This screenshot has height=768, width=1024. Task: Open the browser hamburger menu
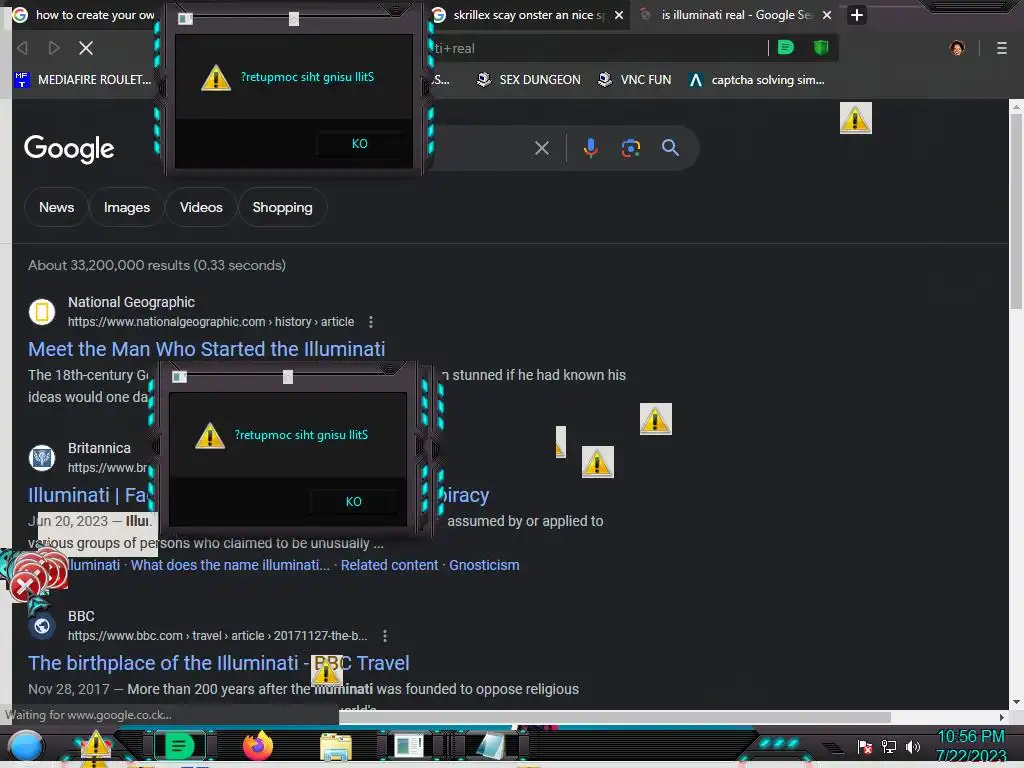point(1002,48)
